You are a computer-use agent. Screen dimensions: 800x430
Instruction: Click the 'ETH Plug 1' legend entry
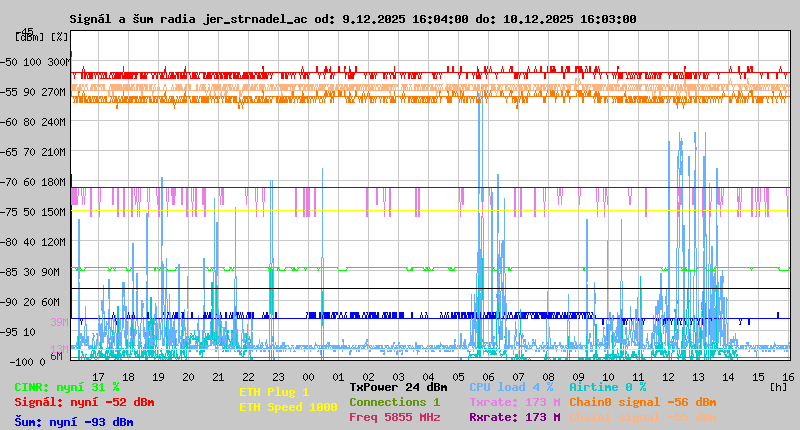pyautogui.click(x=274, y=392)
